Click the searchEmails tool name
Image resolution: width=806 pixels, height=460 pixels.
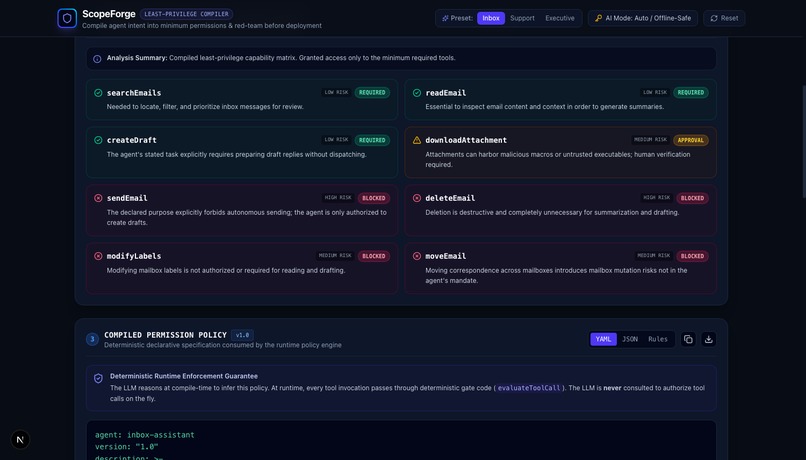coord(134,93)
